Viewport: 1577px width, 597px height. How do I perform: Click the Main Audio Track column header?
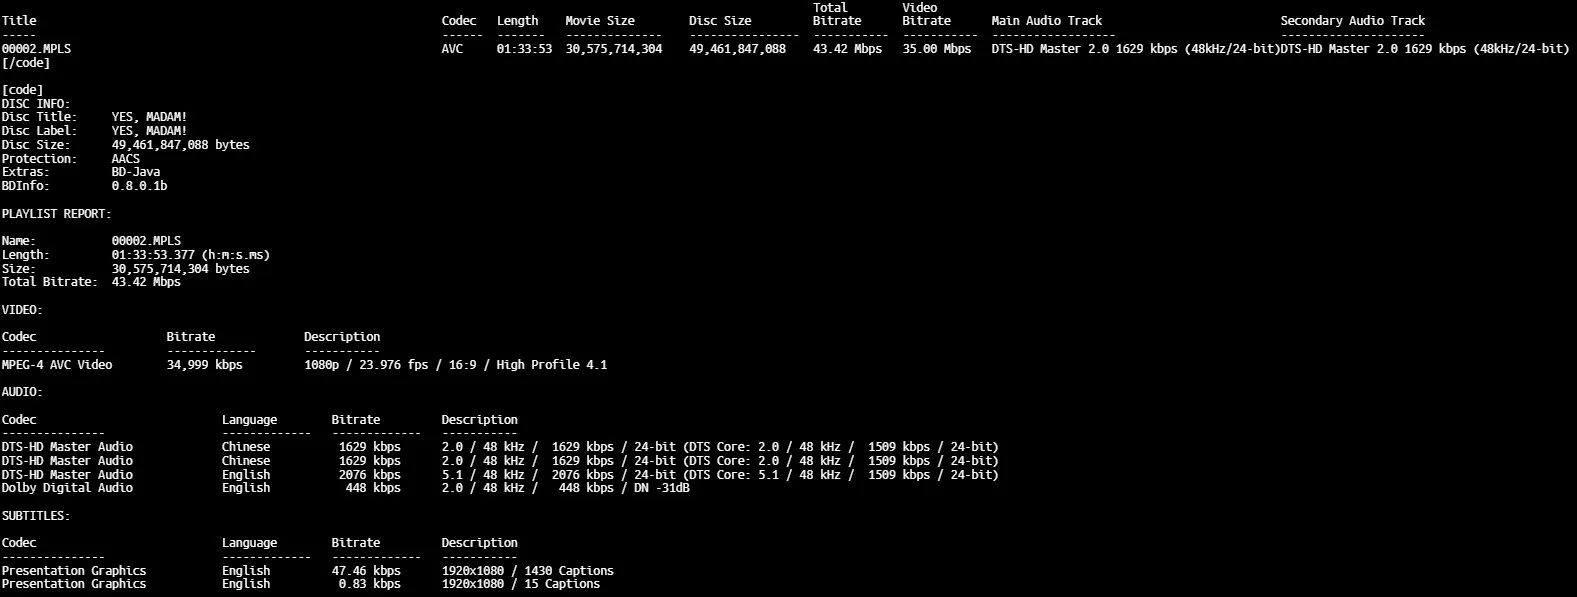coord(1046,21)
